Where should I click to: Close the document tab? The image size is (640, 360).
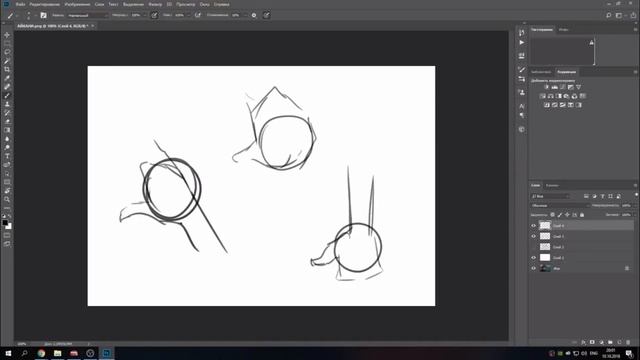click(93, 26)
